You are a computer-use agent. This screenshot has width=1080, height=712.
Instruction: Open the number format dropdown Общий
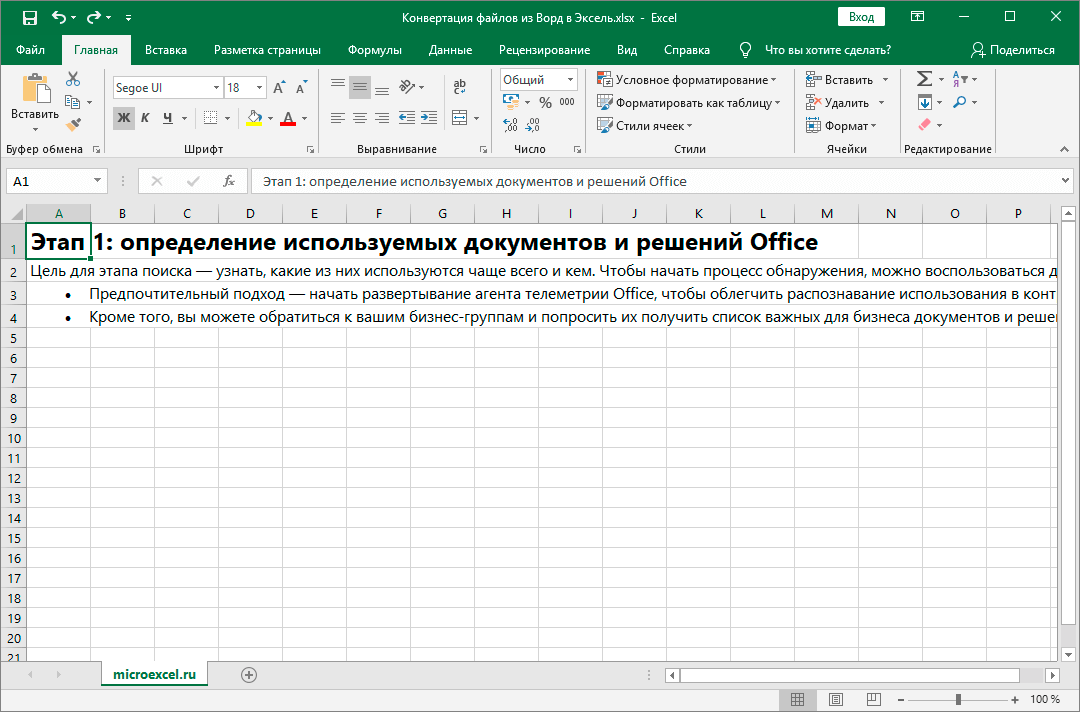coord(570,80)
